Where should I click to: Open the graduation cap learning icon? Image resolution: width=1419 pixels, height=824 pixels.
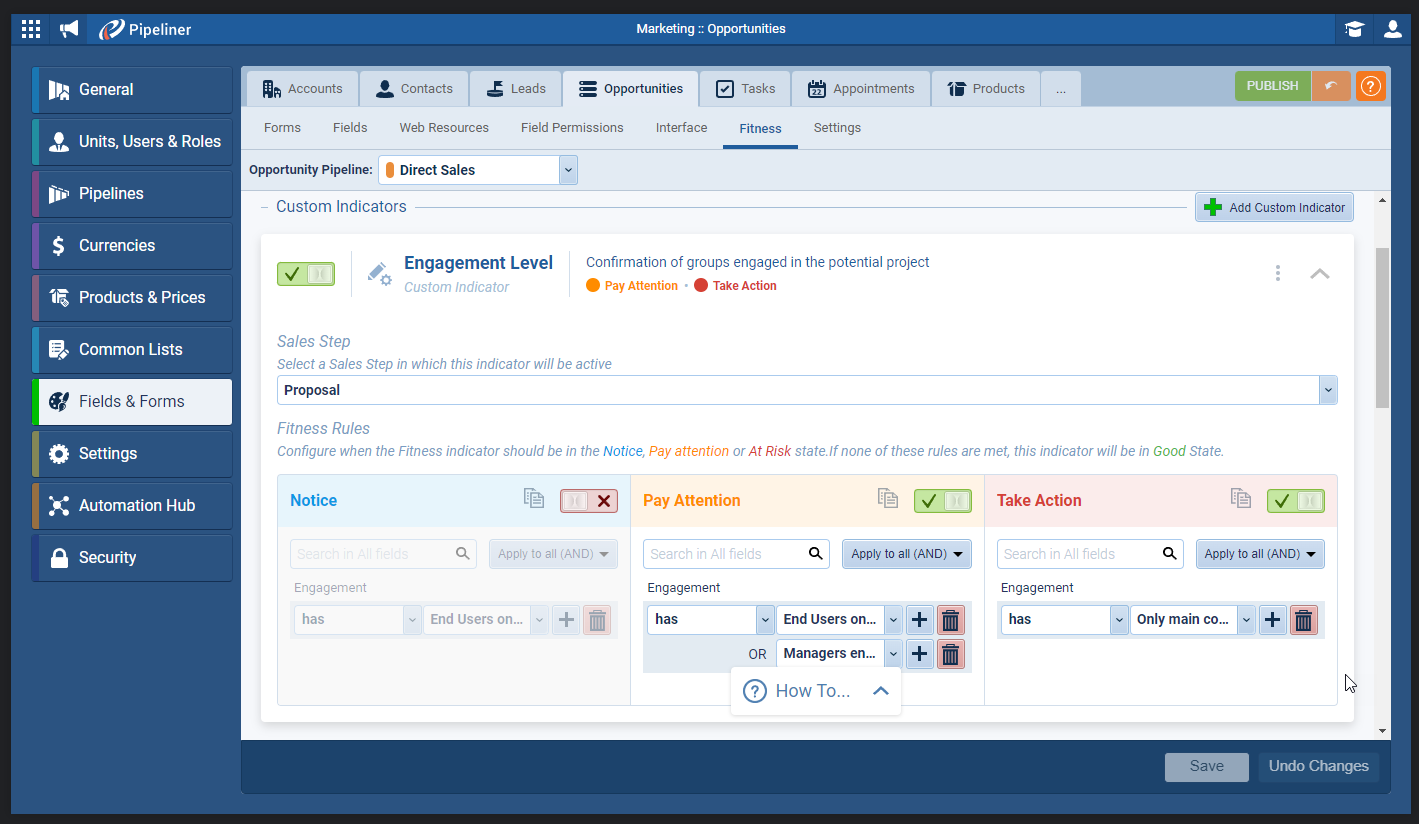[x=1354, y=29]
